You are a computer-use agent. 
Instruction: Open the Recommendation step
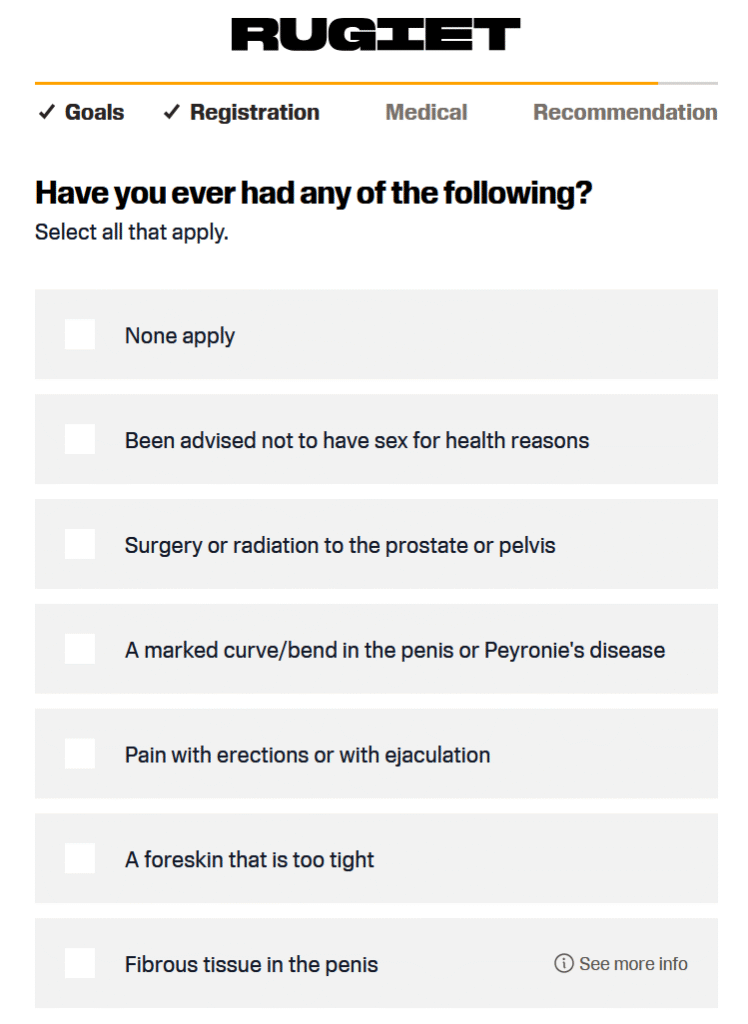click(625, 112)
